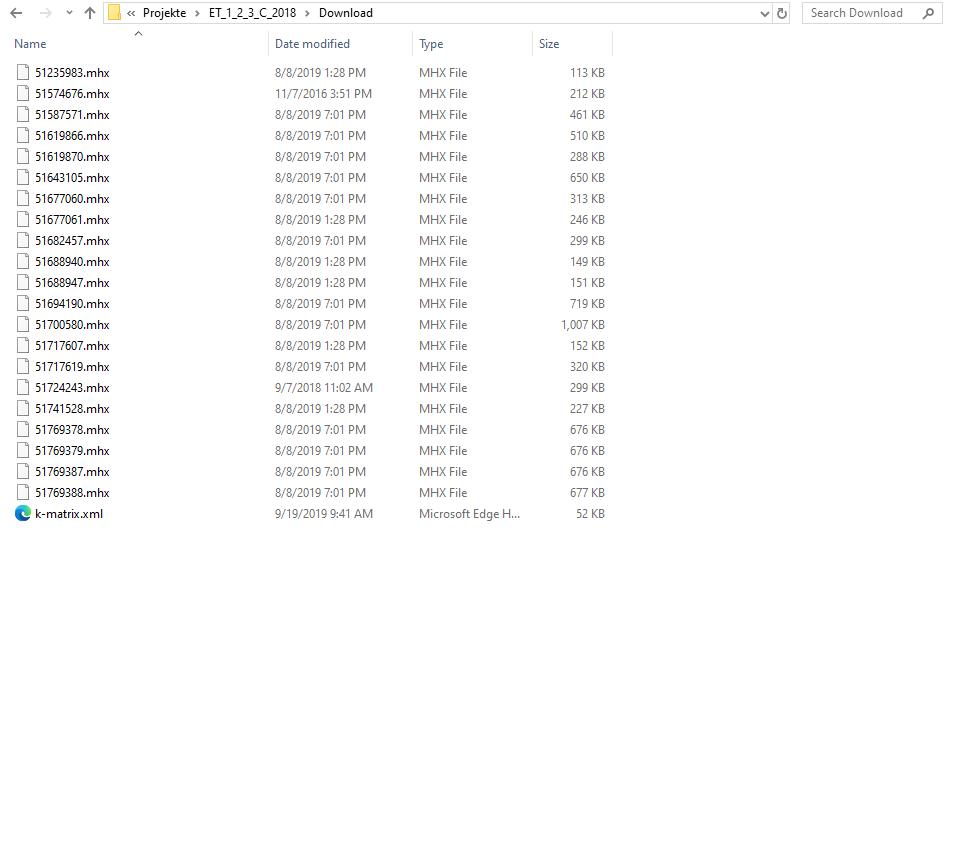Screen dimensions: 956x846
Task: Open subfolder arrow after ET_1_2_3_C_2018
Action: pos(307,13)
